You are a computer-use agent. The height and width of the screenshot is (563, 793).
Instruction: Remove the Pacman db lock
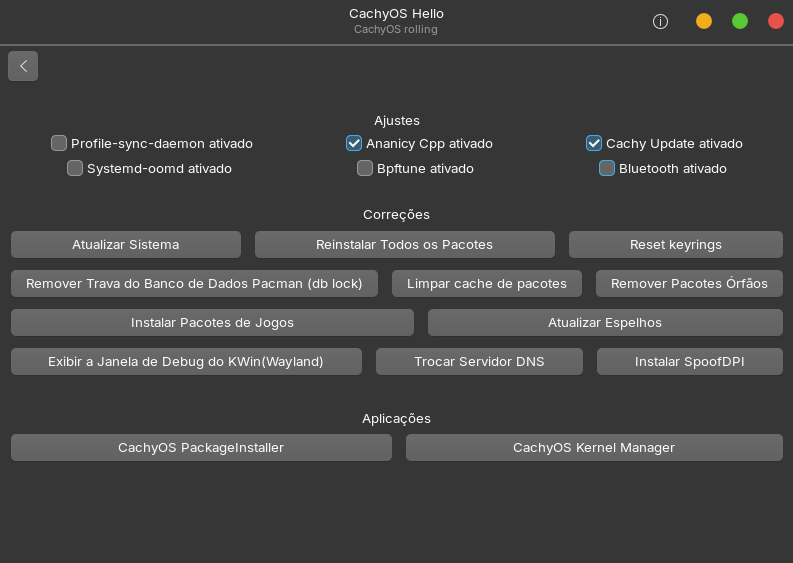click(x=194, y=284)
